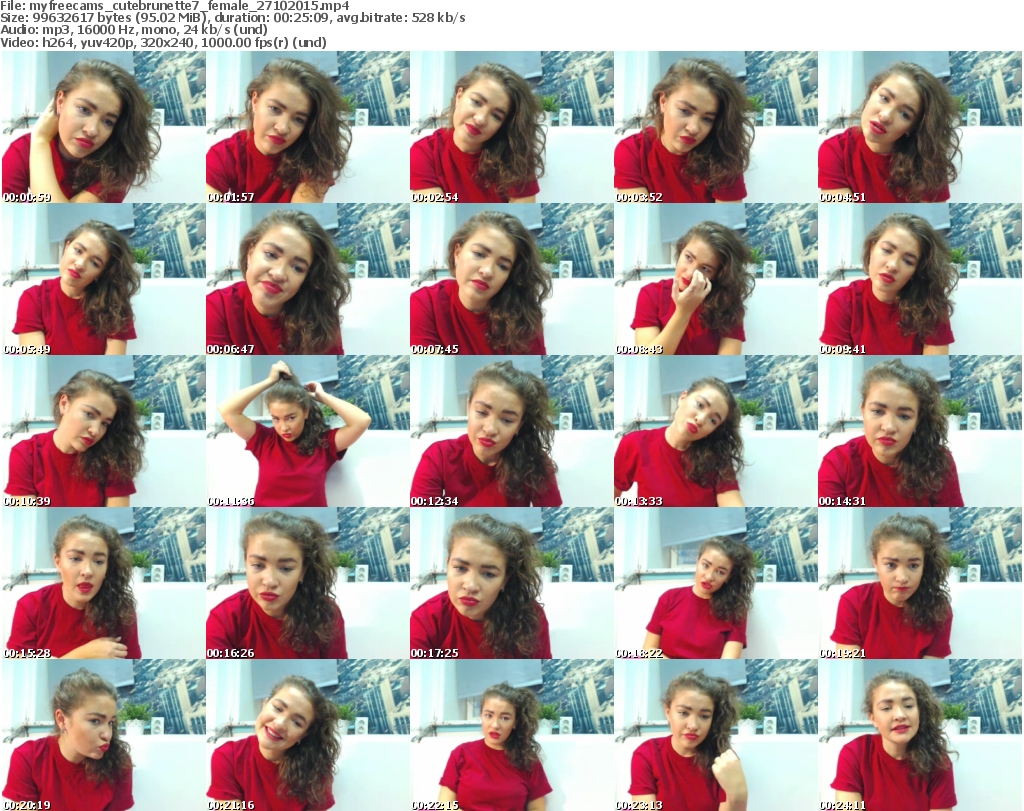Select the thumbnail stamped 00:17:25
The width and height of the screenshot is (1024, 811).
(511, 582)
